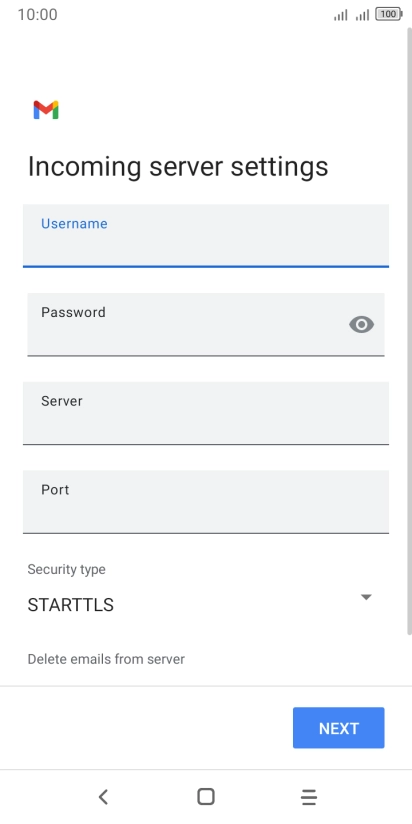Tap the first signal strength icon
Screen dimensions: 412x824
341,15
